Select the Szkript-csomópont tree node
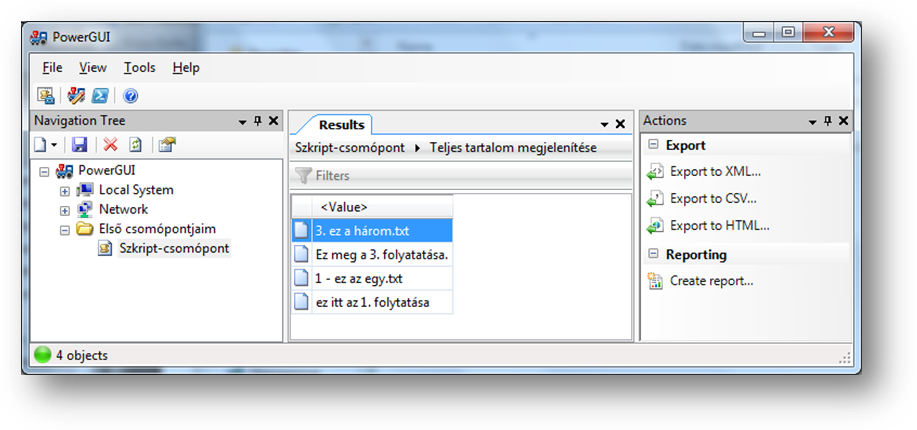Screen dimensions: 917x430 pyautogui.click(x=173, y=249)
